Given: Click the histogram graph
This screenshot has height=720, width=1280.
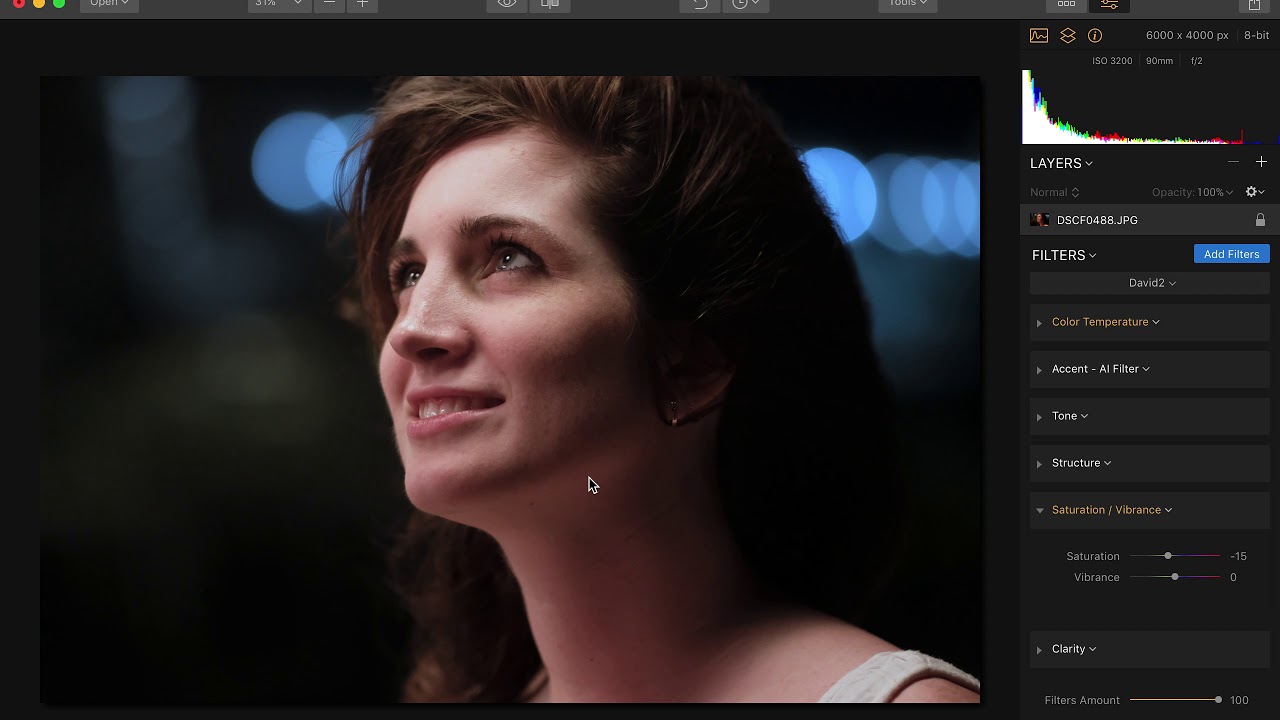Looking at the screenshot, I should pyautogui.click(x=1150, y=107).
